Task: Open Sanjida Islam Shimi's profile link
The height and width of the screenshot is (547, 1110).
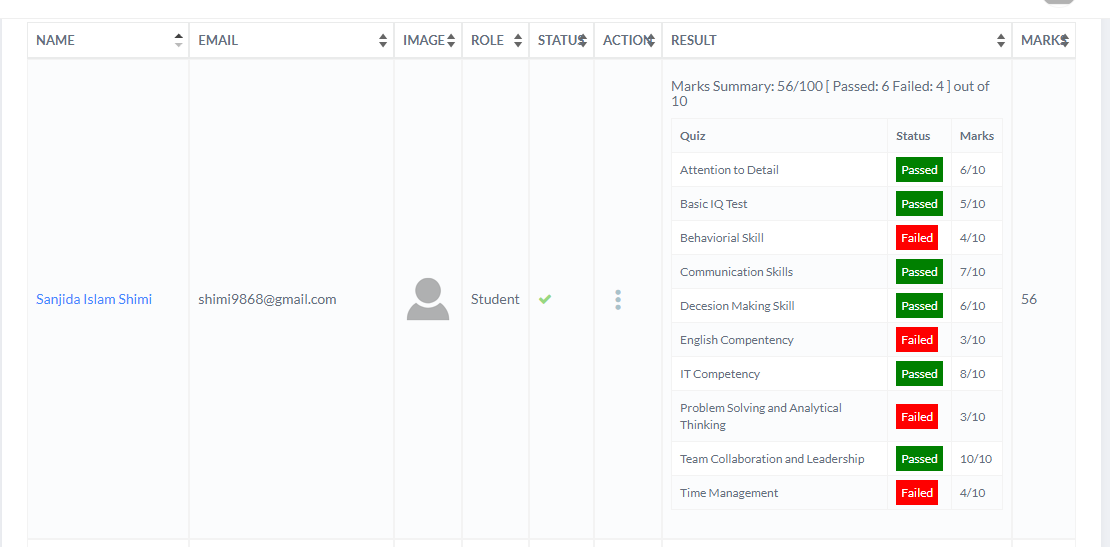Action: tap(94, 299)
